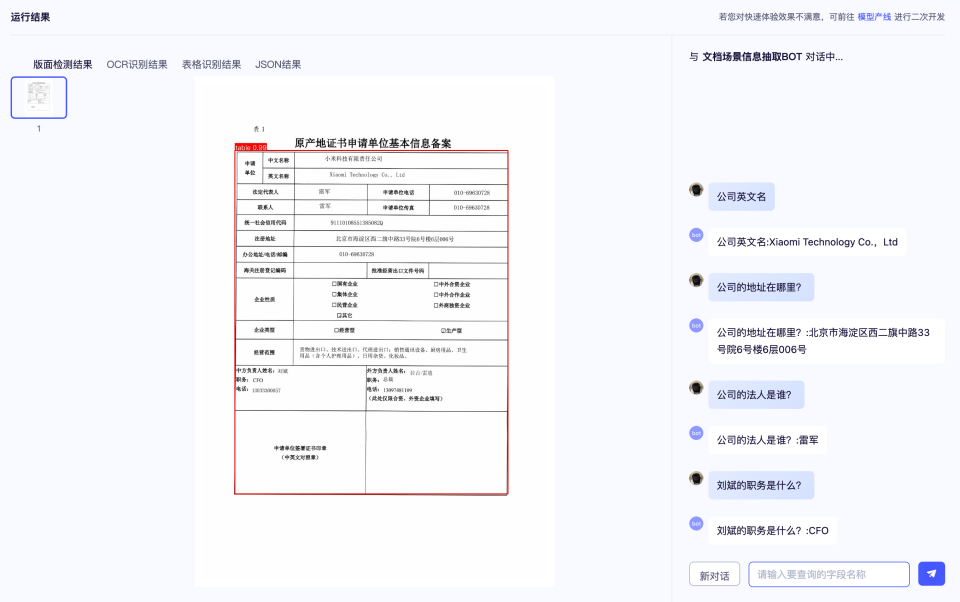Click the reply 公司英文名:Xiaomi Technology Co., Ltd
960x602 pixels.
[807, 242]
